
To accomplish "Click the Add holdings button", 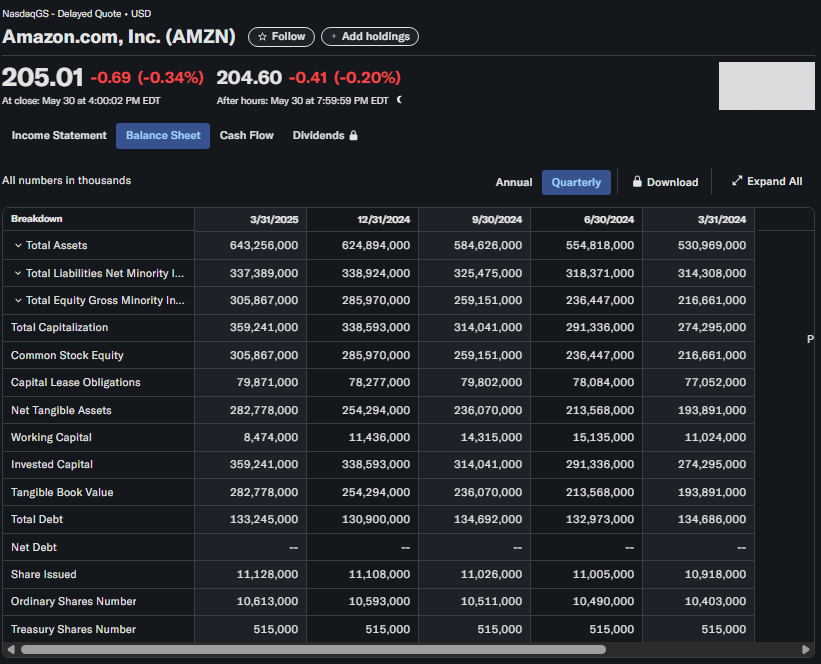I will [x=370, y=37].
